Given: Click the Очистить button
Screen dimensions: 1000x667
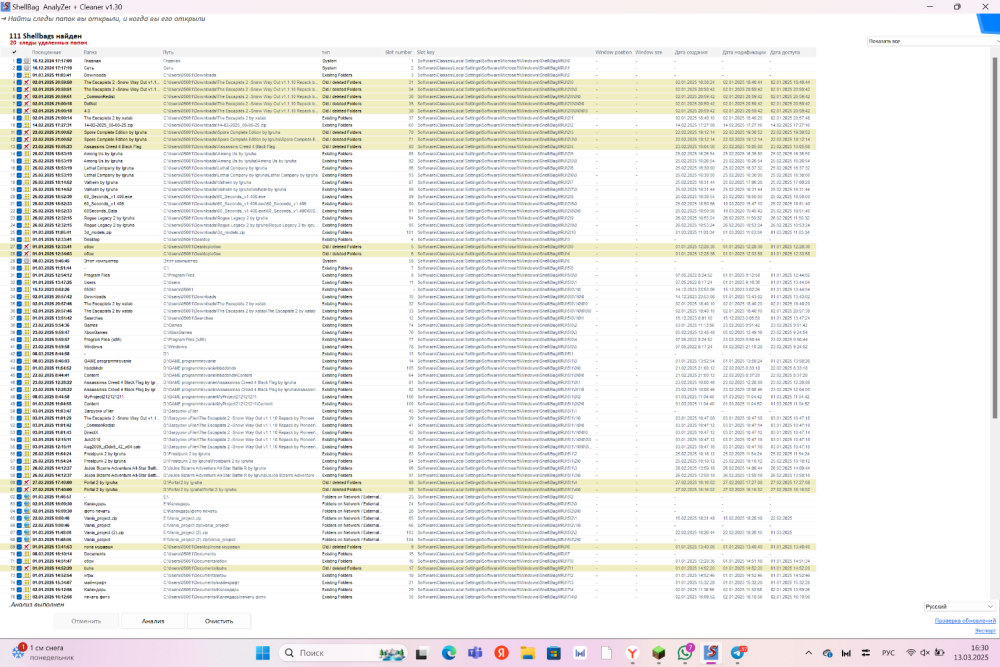Looking at the screenshot, I should pos(219,620).
